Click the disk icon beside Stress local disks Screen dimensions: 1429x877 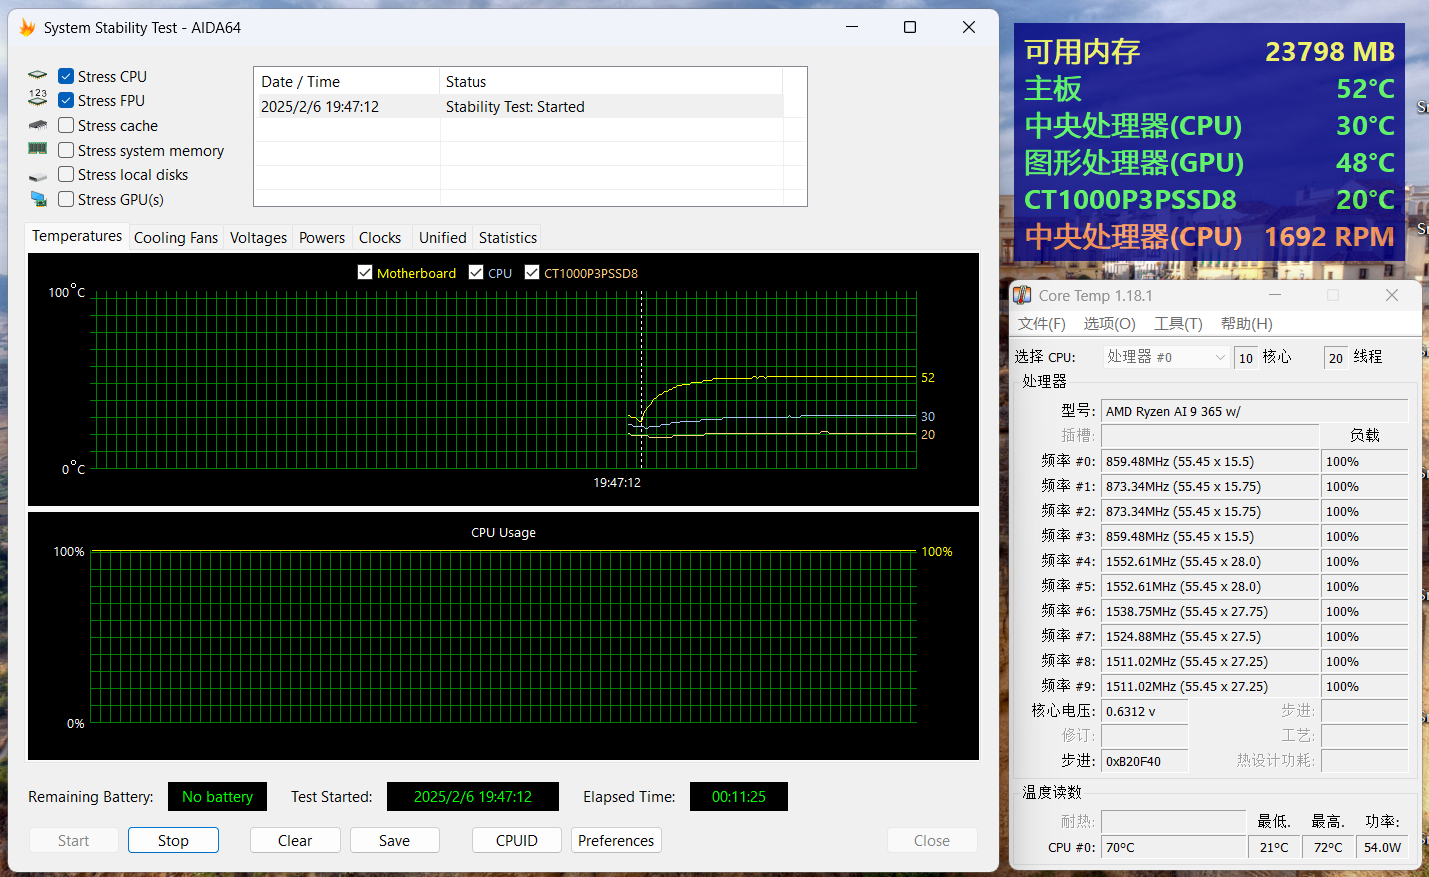point(38,176)
